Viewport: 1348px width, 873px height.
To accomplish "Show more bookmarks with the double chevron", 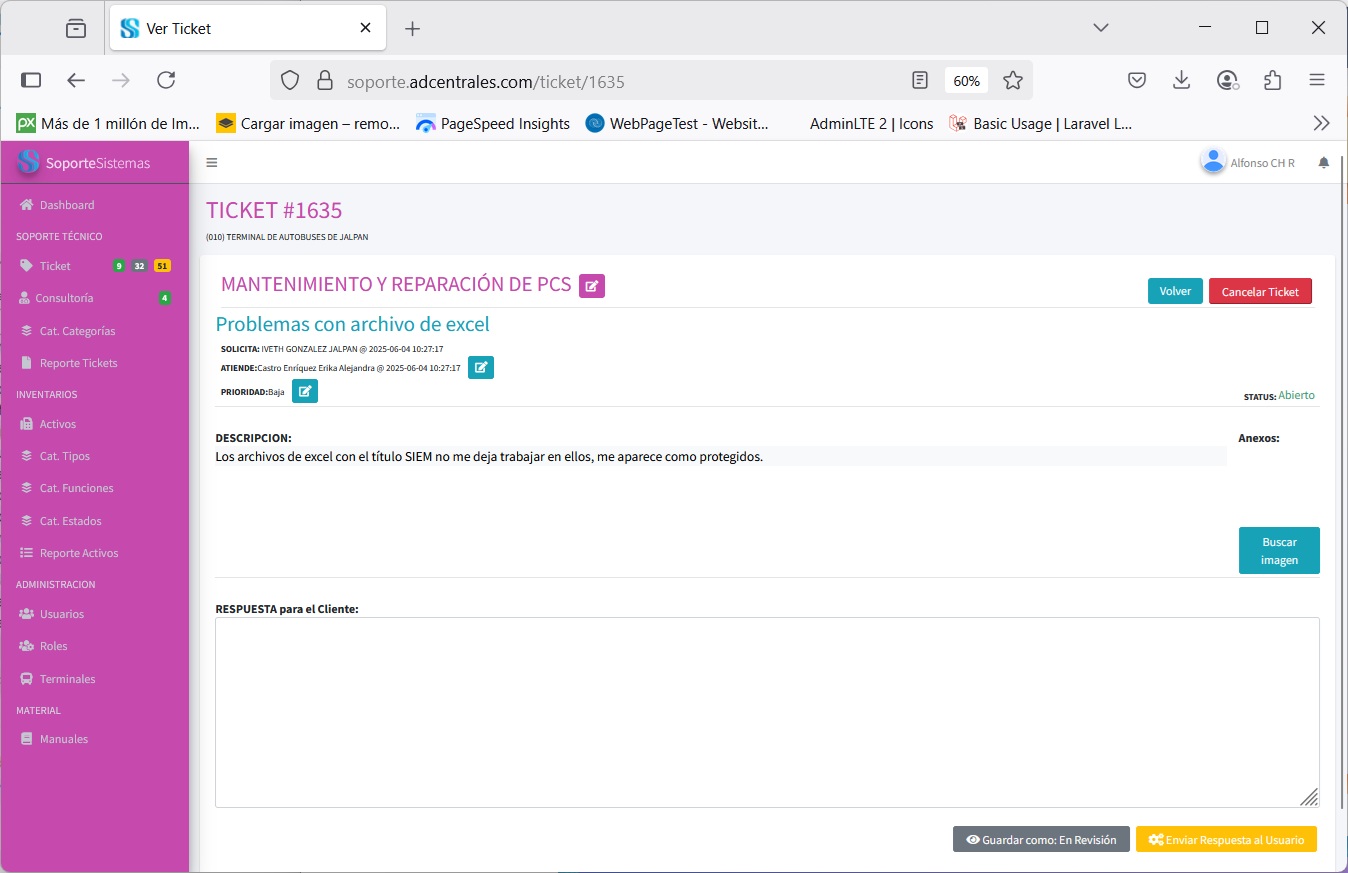I will (1321, 124).
